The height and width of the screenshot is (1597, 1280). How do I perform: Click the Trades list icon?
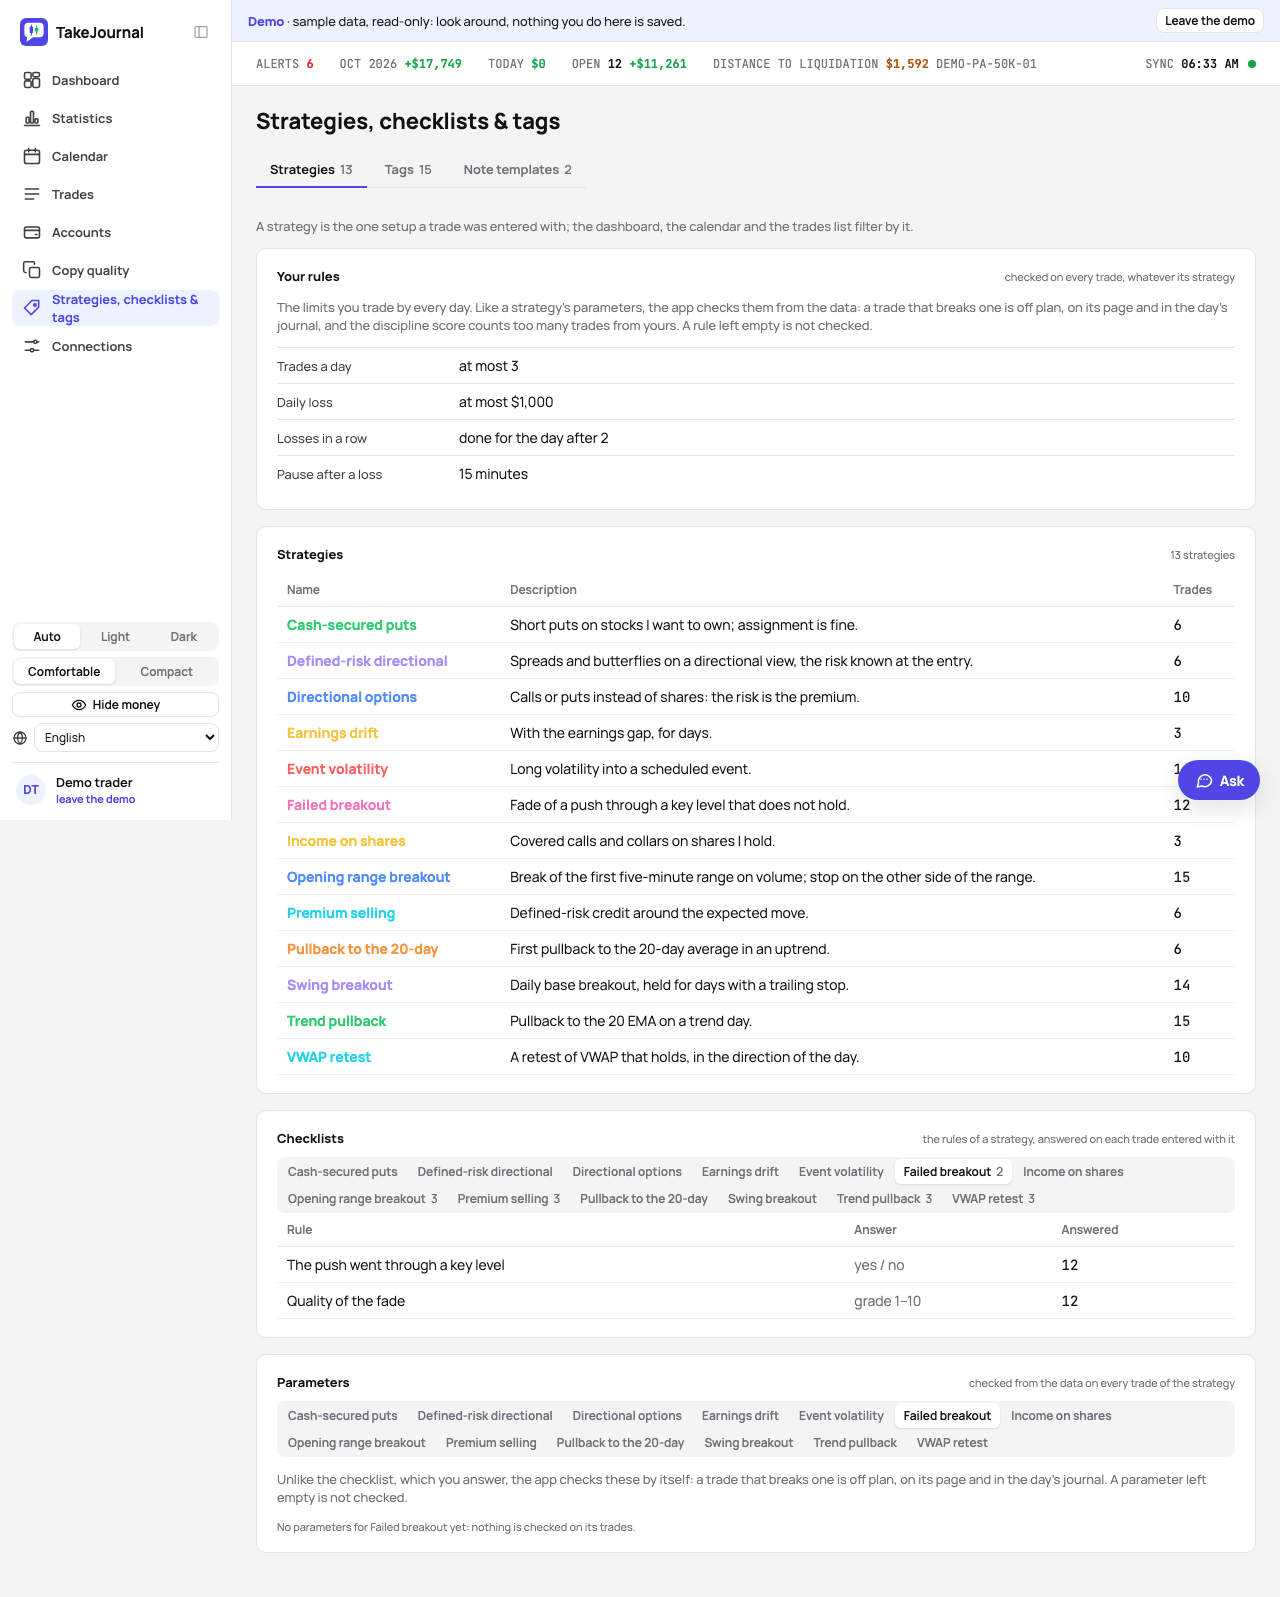pyautogui.click(x=32, y=194)
